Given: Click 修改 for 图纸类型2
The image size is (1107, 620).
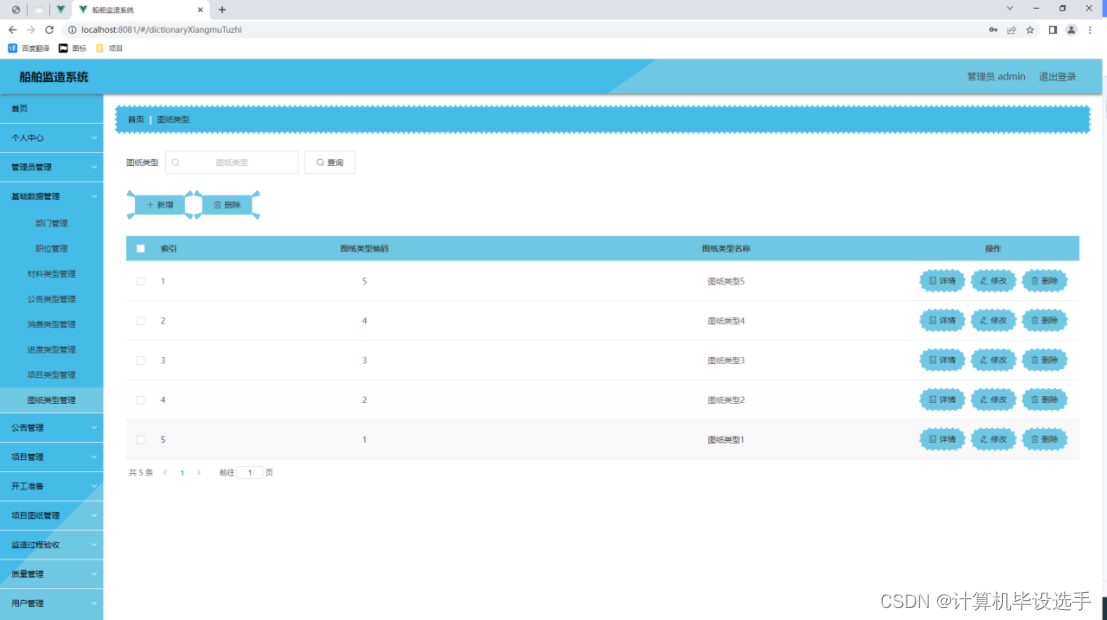Looking at the screenshot, I should point(993,400).
